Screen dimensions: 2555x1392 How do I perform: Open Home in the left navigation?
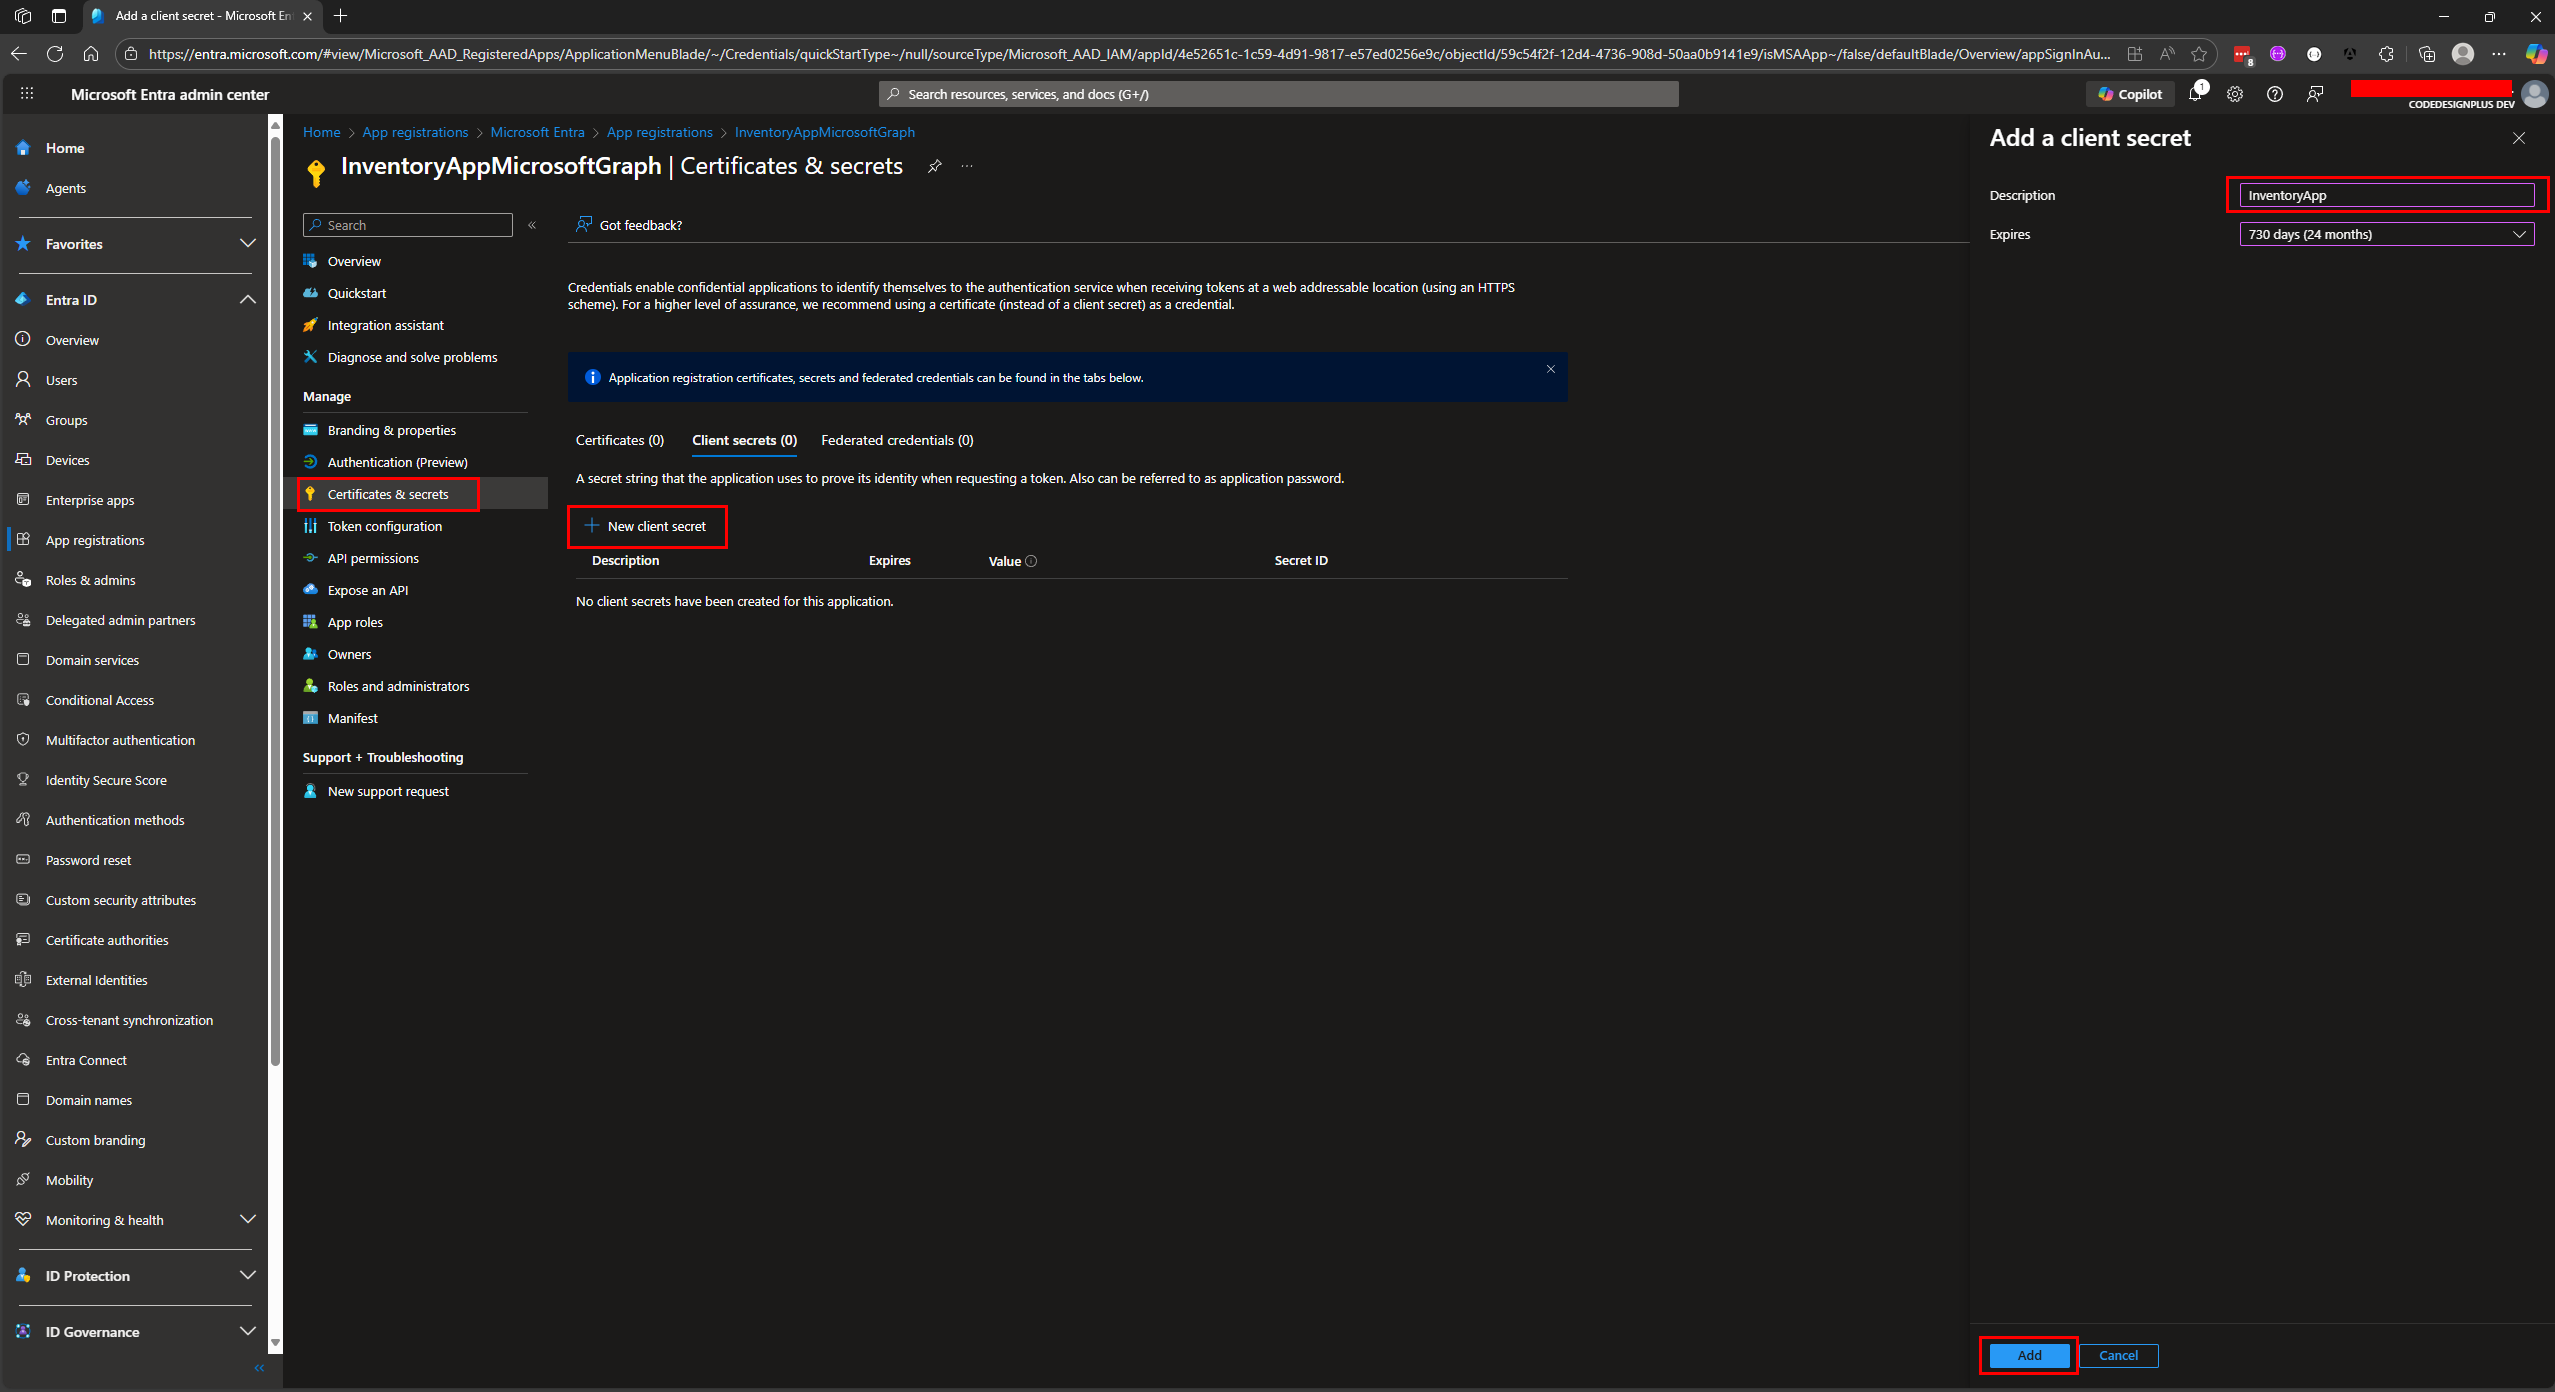pos(65,148)
